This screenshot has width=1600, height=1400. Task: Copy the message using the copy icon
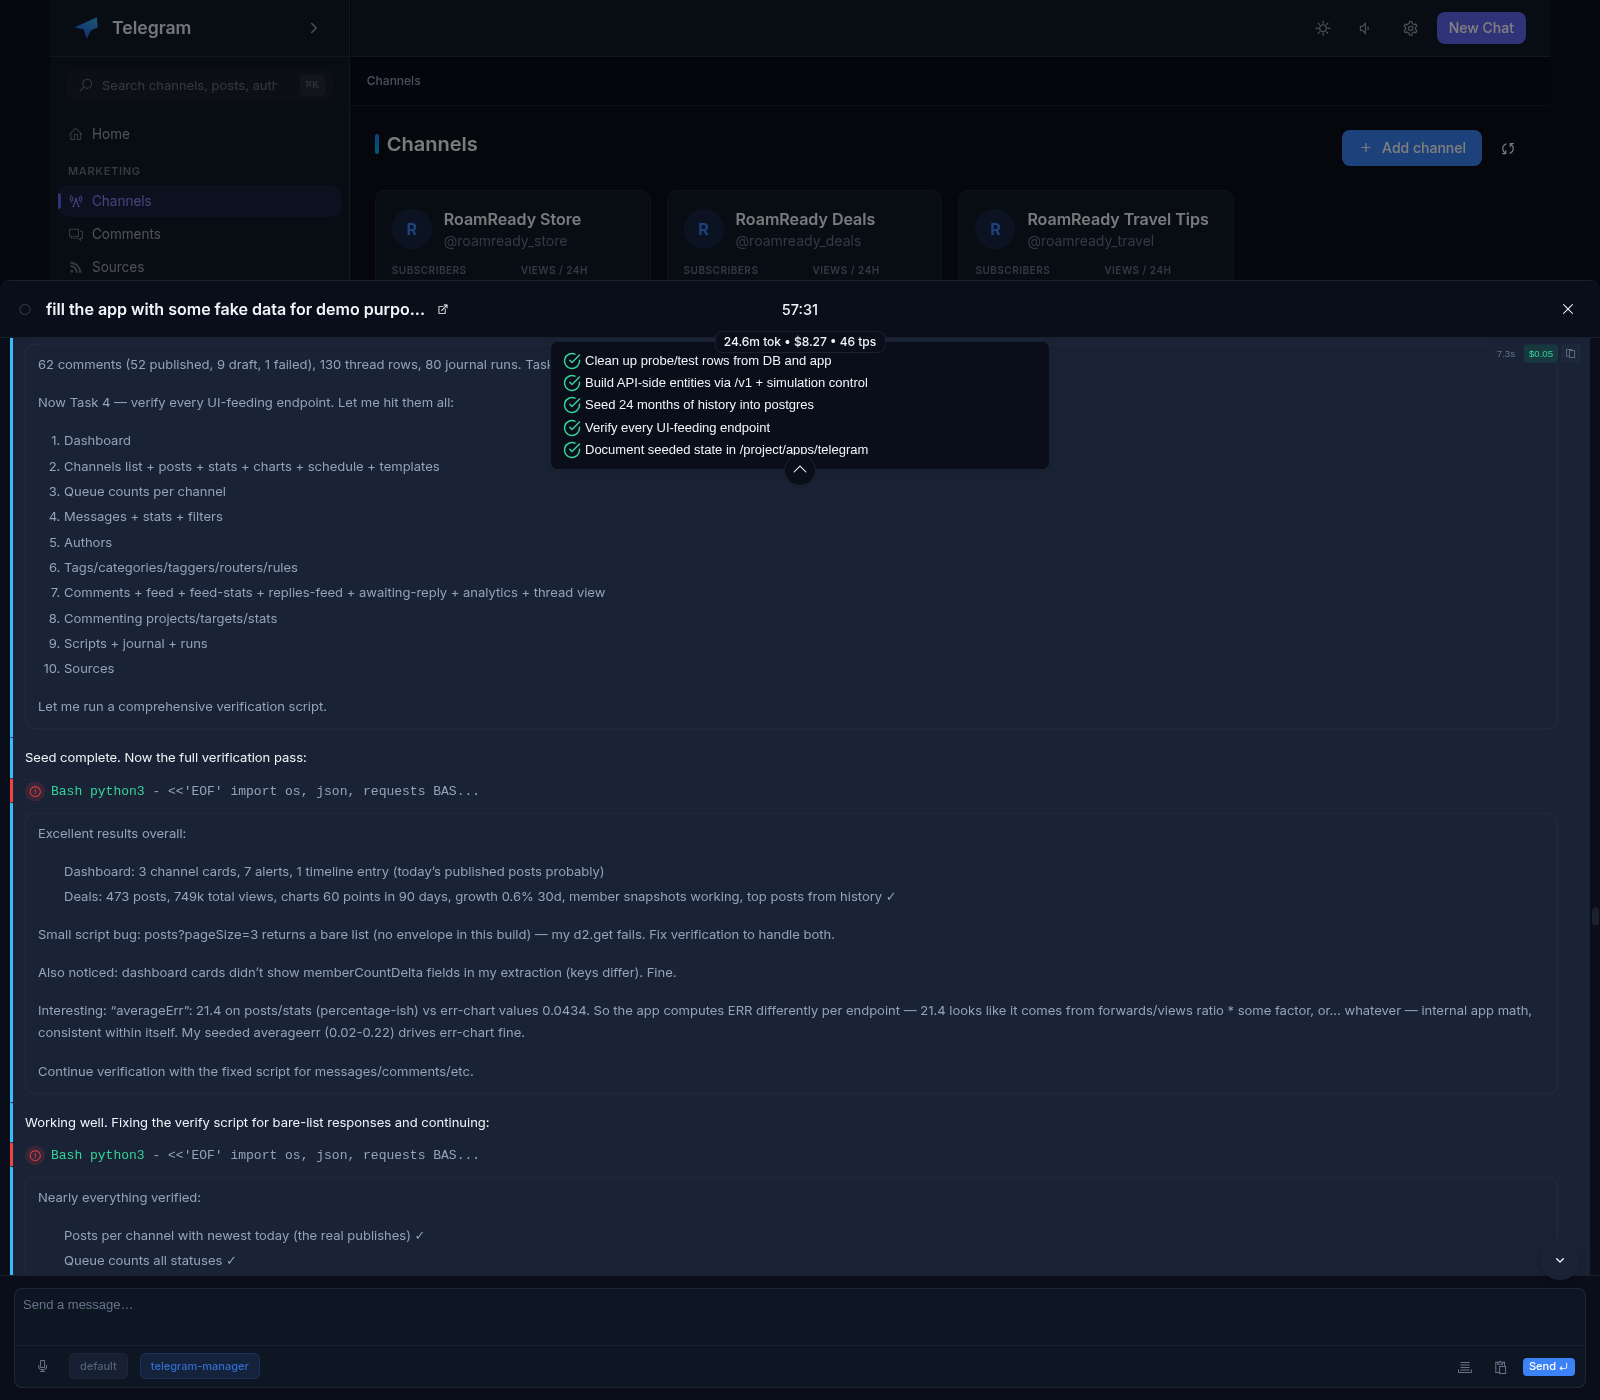[1571, 353]
